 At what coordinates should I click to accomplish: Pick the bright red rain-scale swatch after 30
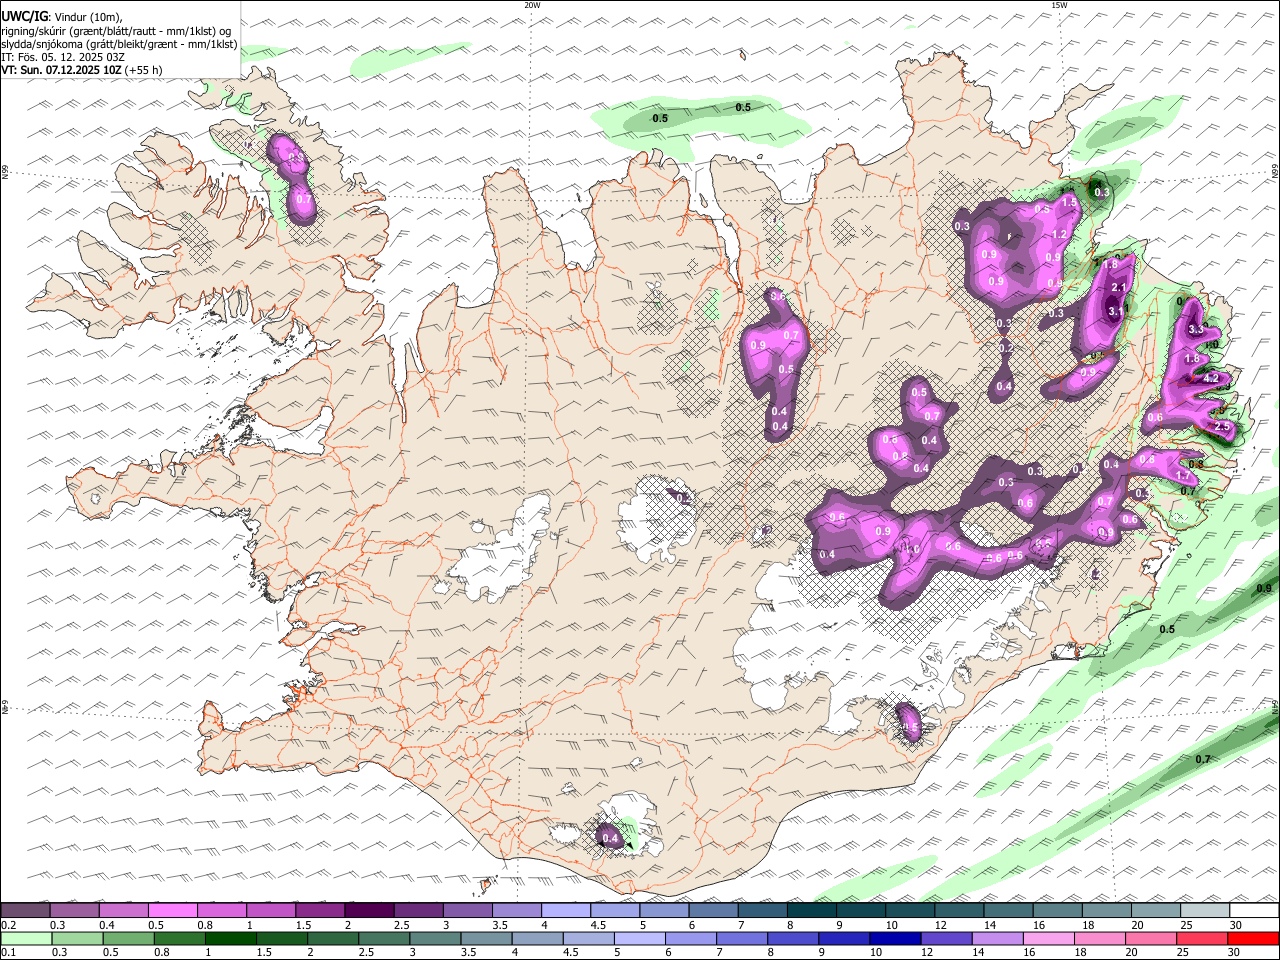pyautogui.click(x=1254, y=938)
